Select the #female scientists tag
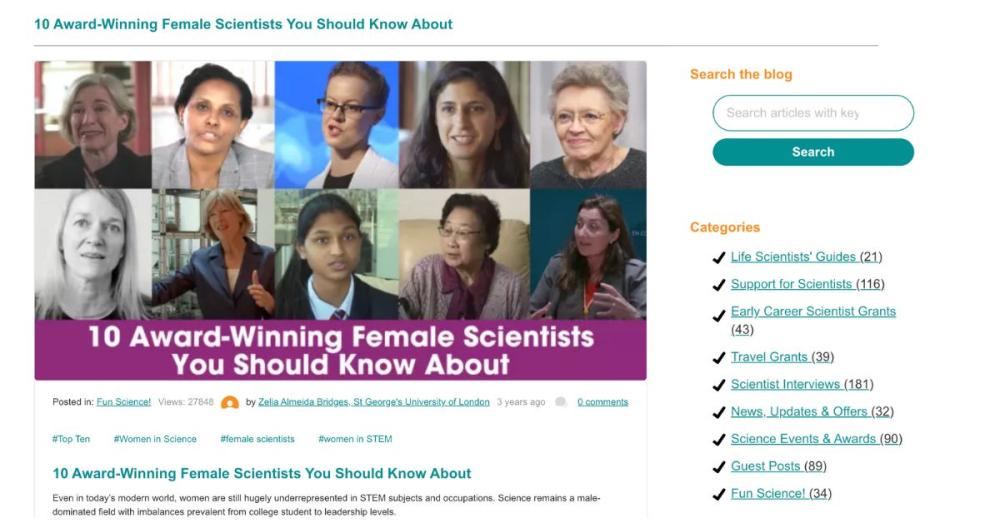 click(257, 439)
